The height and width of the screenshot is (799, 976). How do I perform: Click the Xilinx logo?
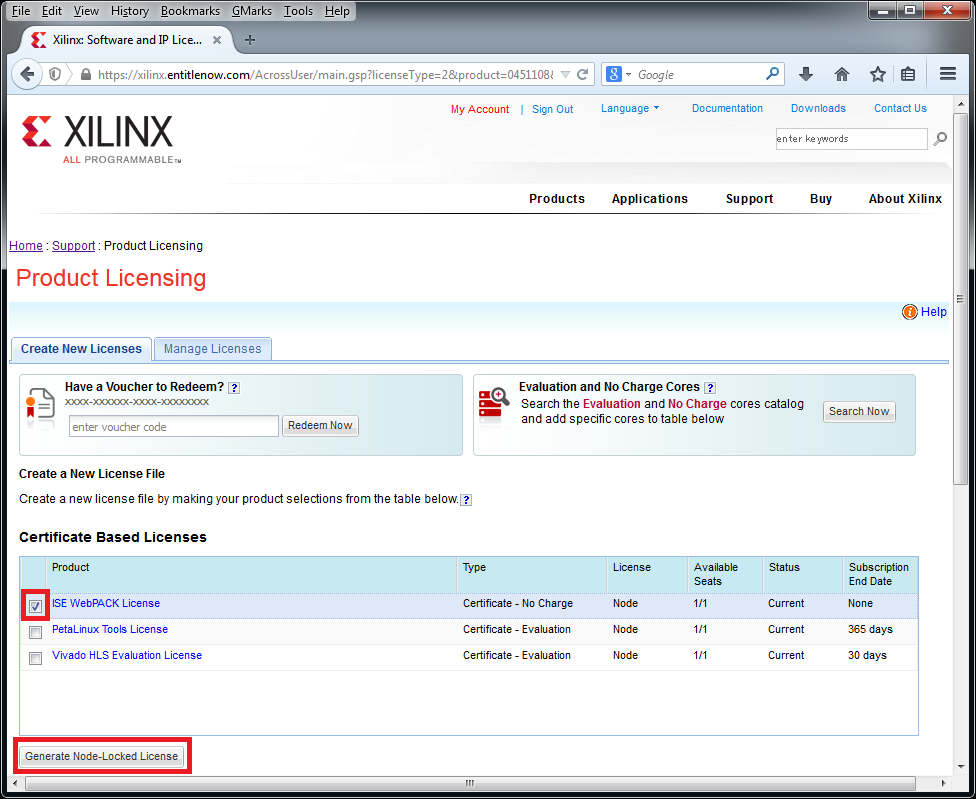click(x=101, y=139)
